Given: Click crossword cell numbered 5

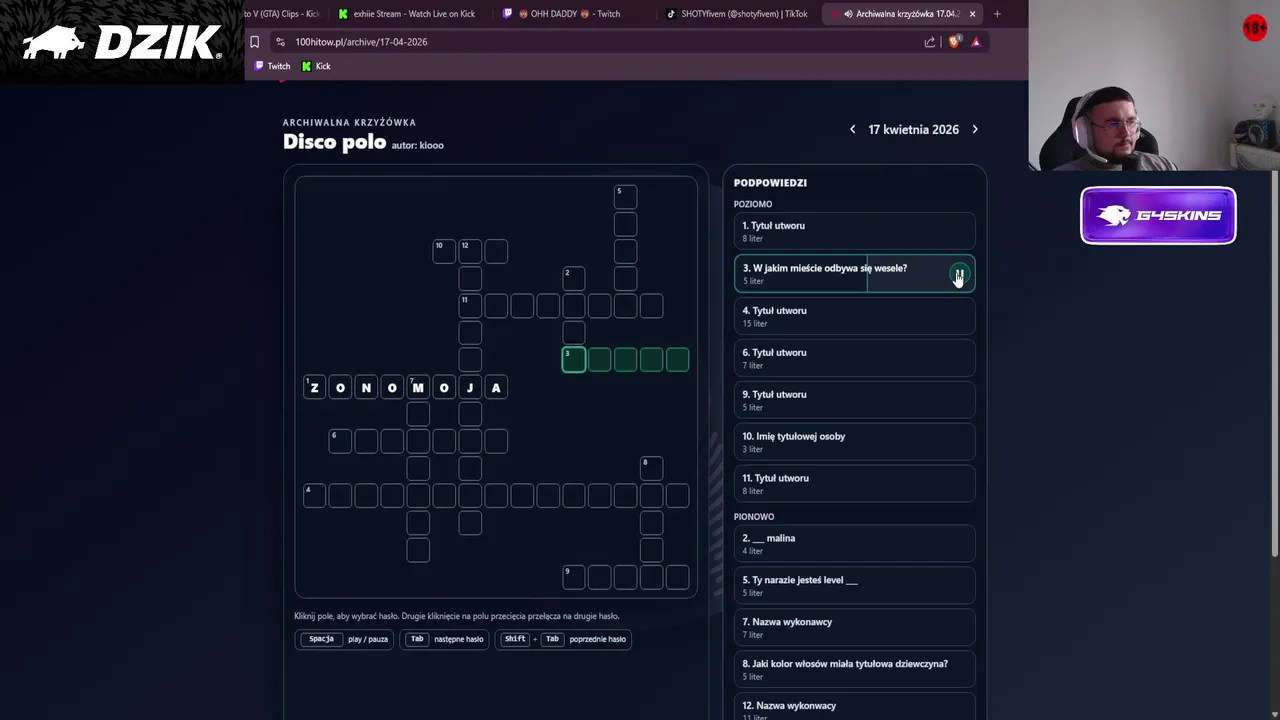Looking at the screenshot, I should coord(625,197).
